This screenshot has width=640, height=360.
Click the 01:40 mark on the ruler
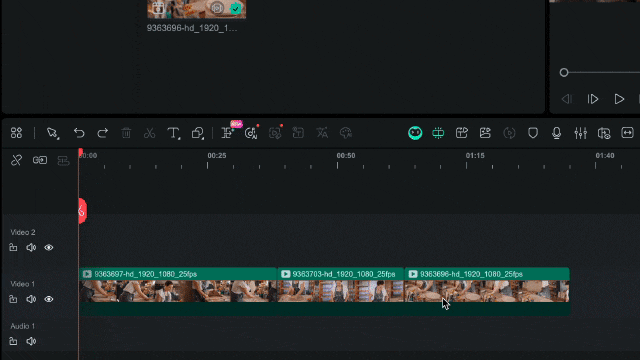click(604, 156)
